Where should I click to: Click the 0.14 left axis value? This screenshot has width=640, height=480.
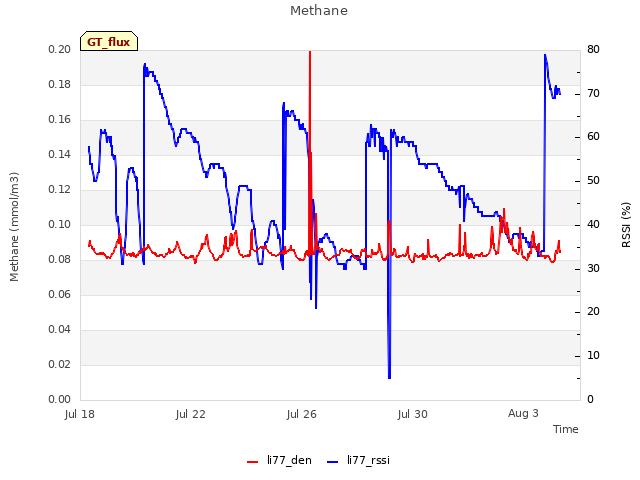coord(60,155)
